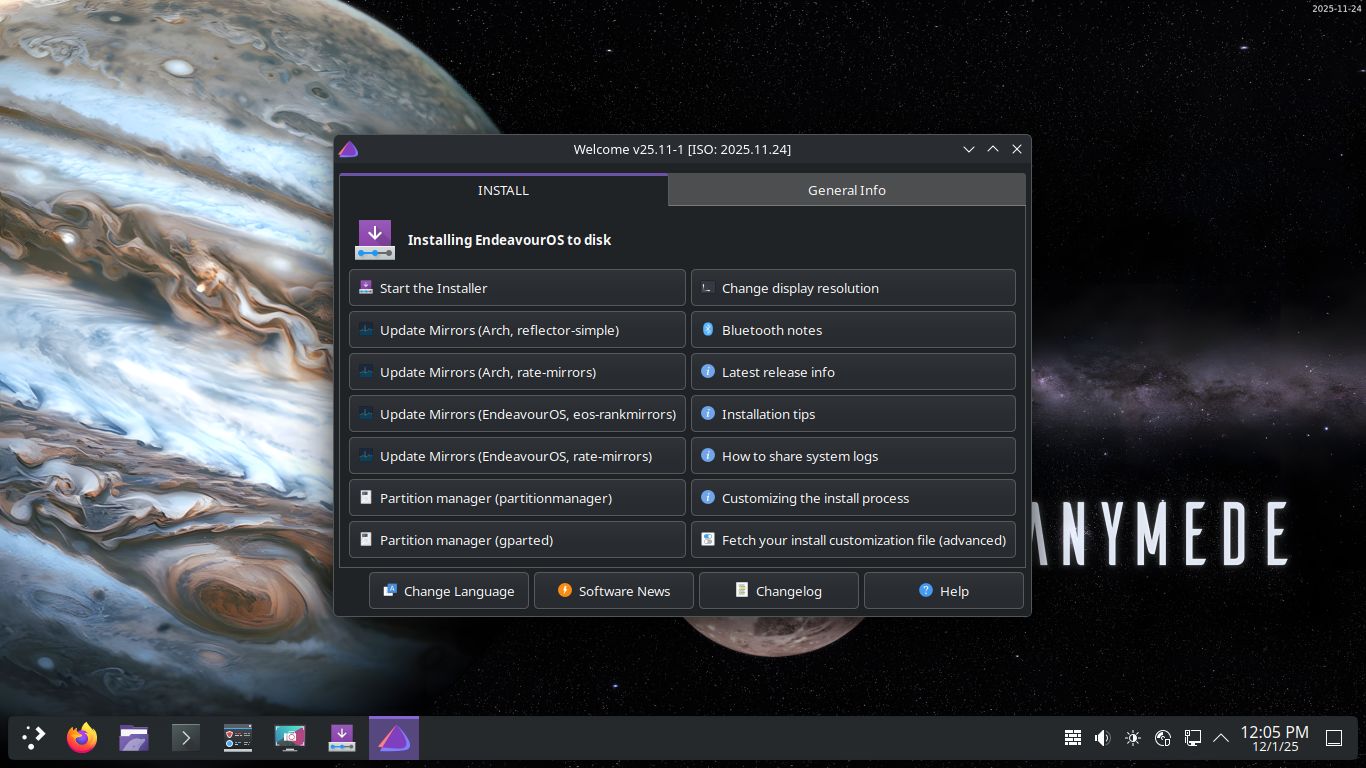Open Installation tips
Viewport: 1366px width, 768px height.
tap(853, 414)
